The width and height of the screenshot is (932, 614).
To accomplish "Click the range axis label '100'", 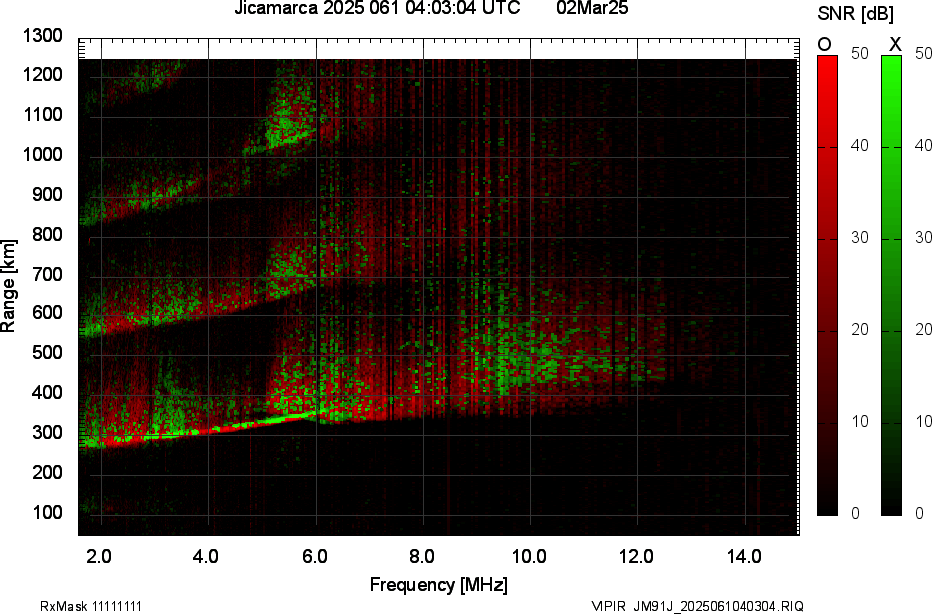I will tap(47, 512).
